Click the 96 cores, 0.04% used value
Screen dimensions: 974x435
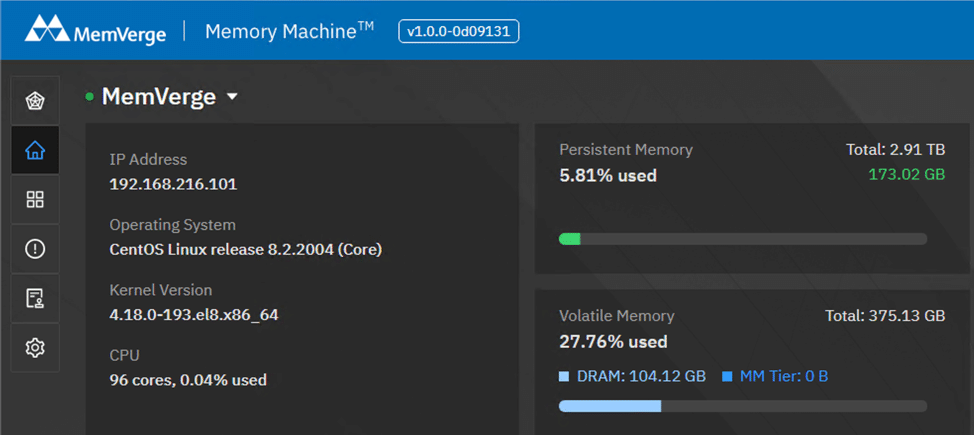[x=188, y=380]
